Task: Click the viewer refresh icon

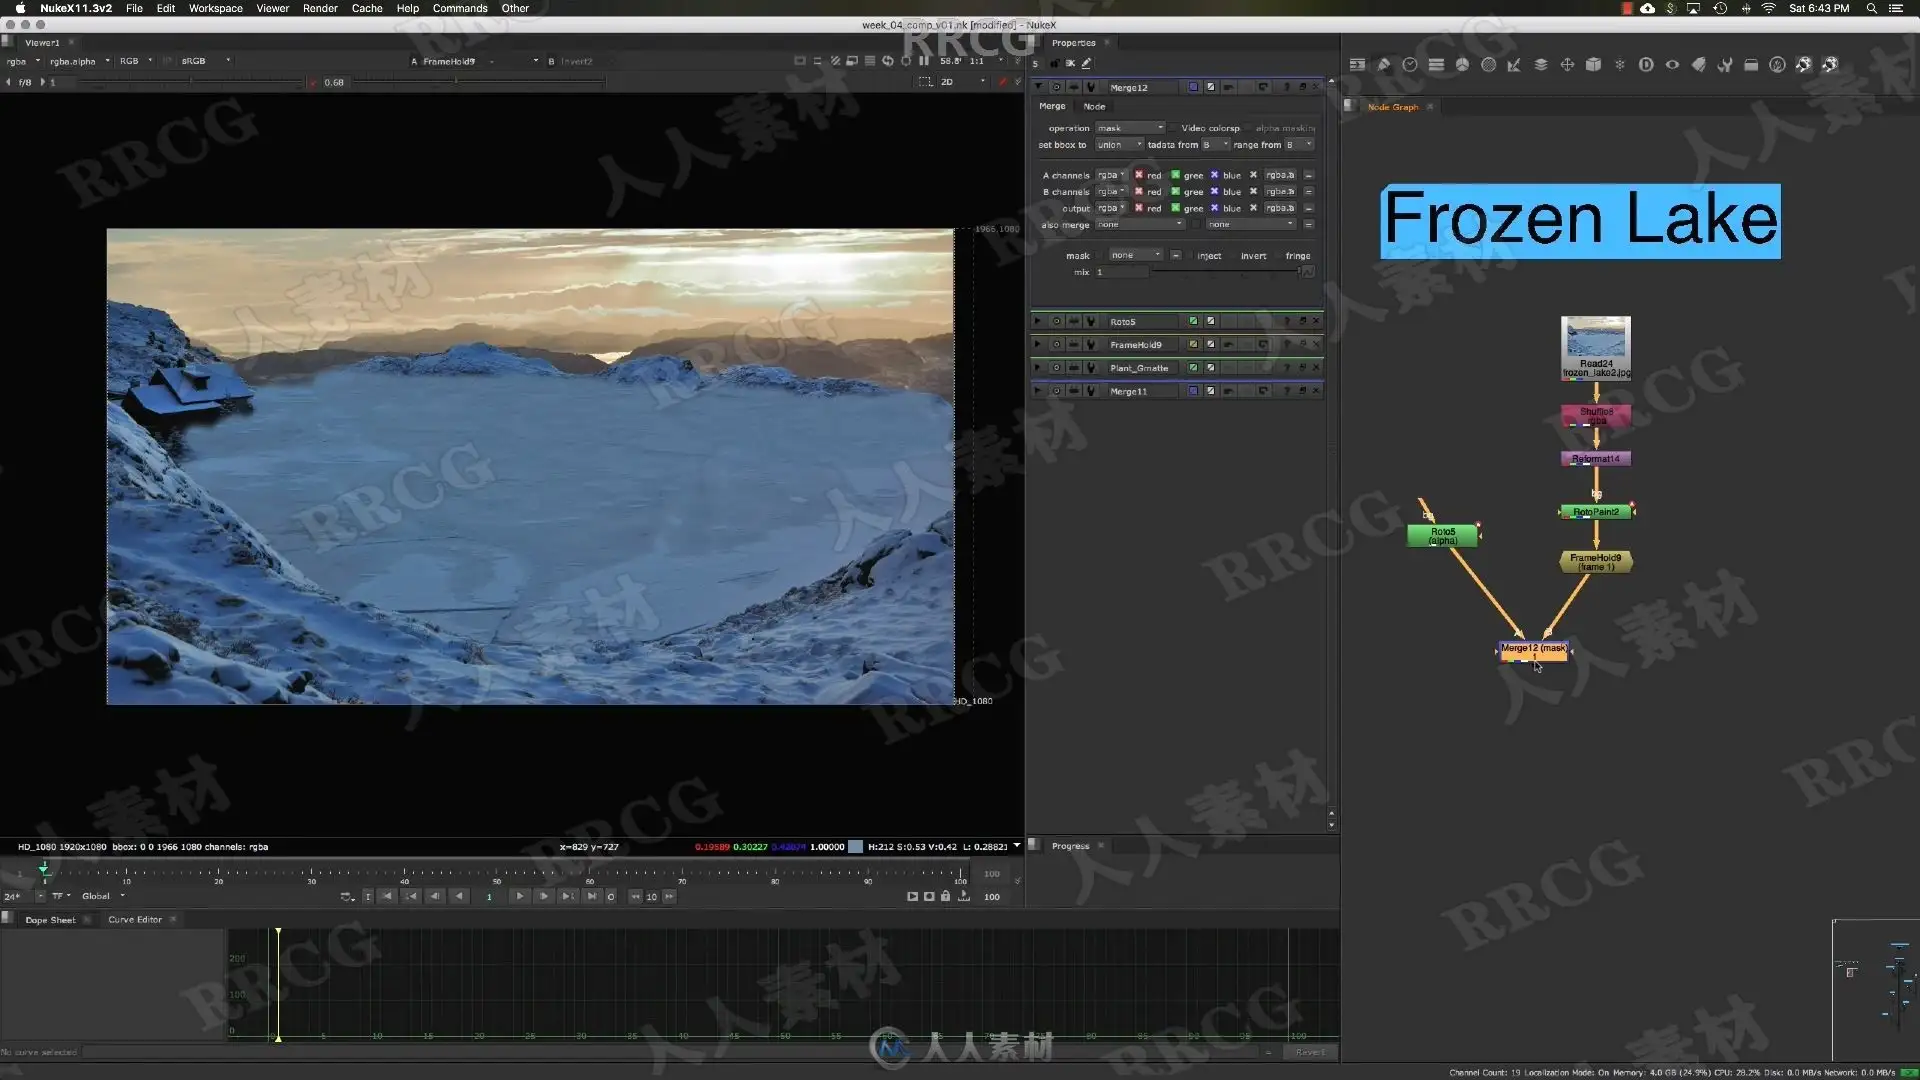Action: point(887,61)
